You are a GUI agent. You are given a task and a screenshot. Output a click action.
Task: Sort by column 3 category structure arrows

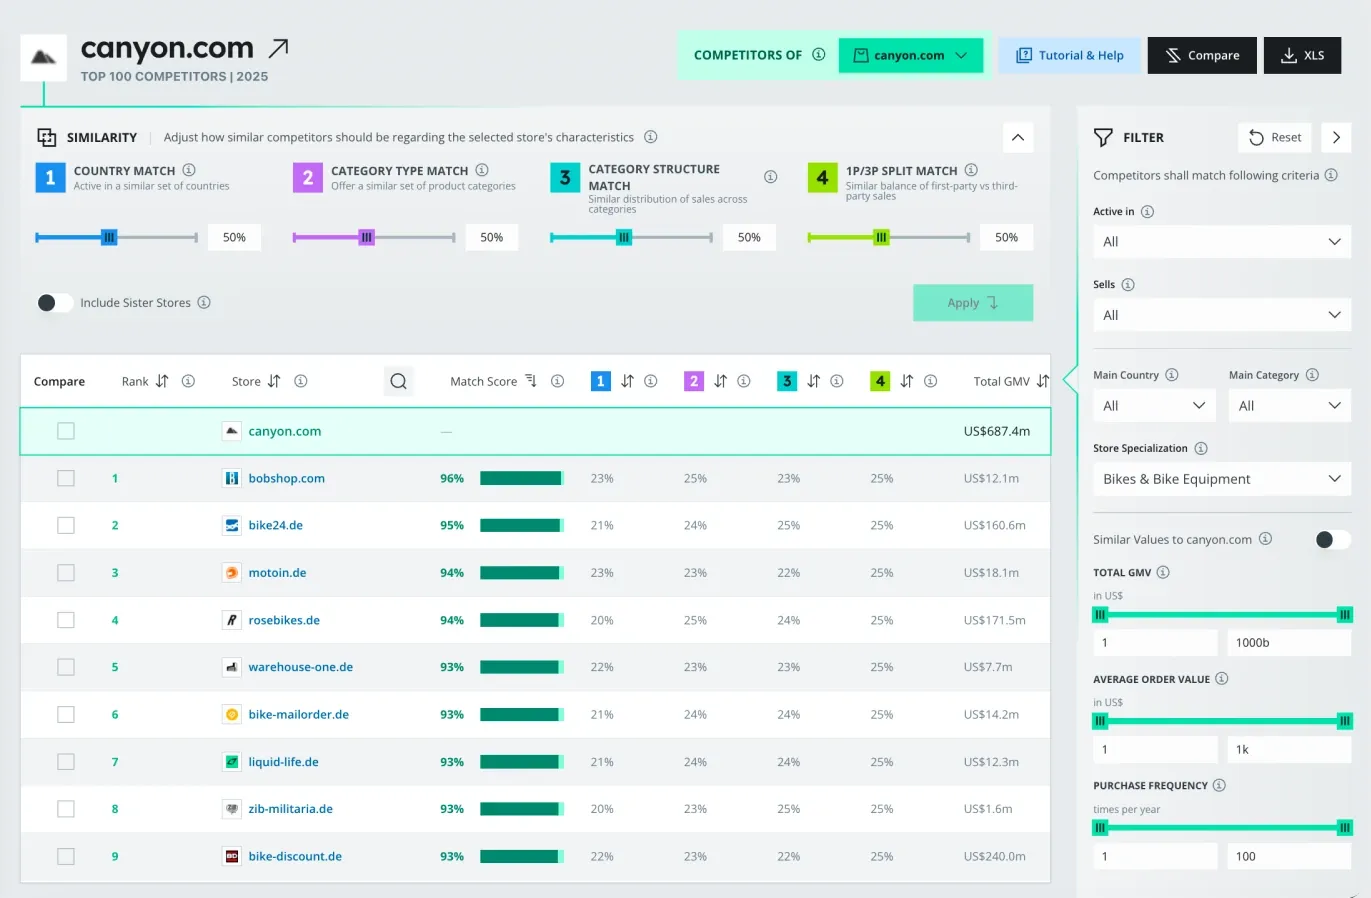click(813, 381)
